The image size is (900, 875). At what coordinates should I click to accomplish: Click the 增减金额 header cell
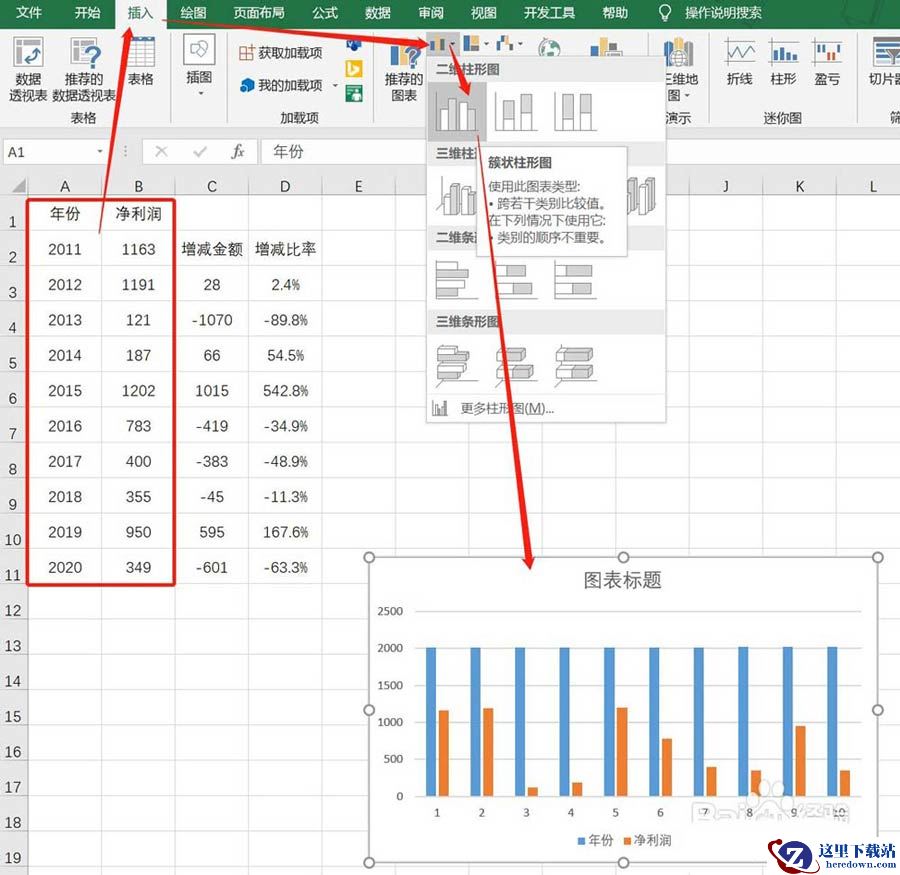pos(212,249)
